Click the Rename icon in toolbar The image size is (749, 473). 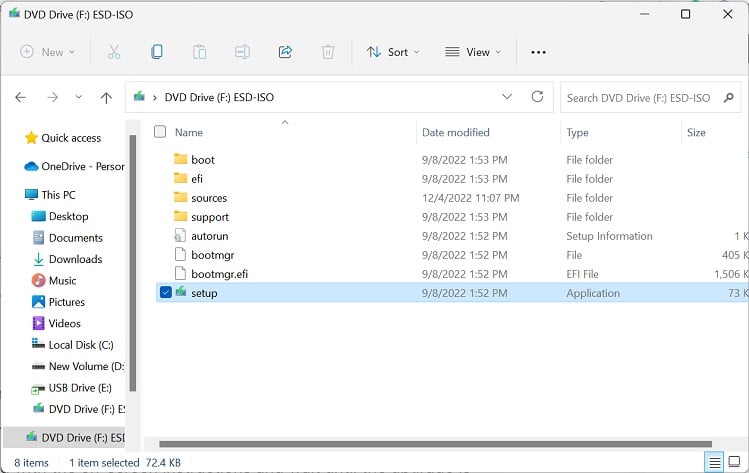[x=242, y=52]
